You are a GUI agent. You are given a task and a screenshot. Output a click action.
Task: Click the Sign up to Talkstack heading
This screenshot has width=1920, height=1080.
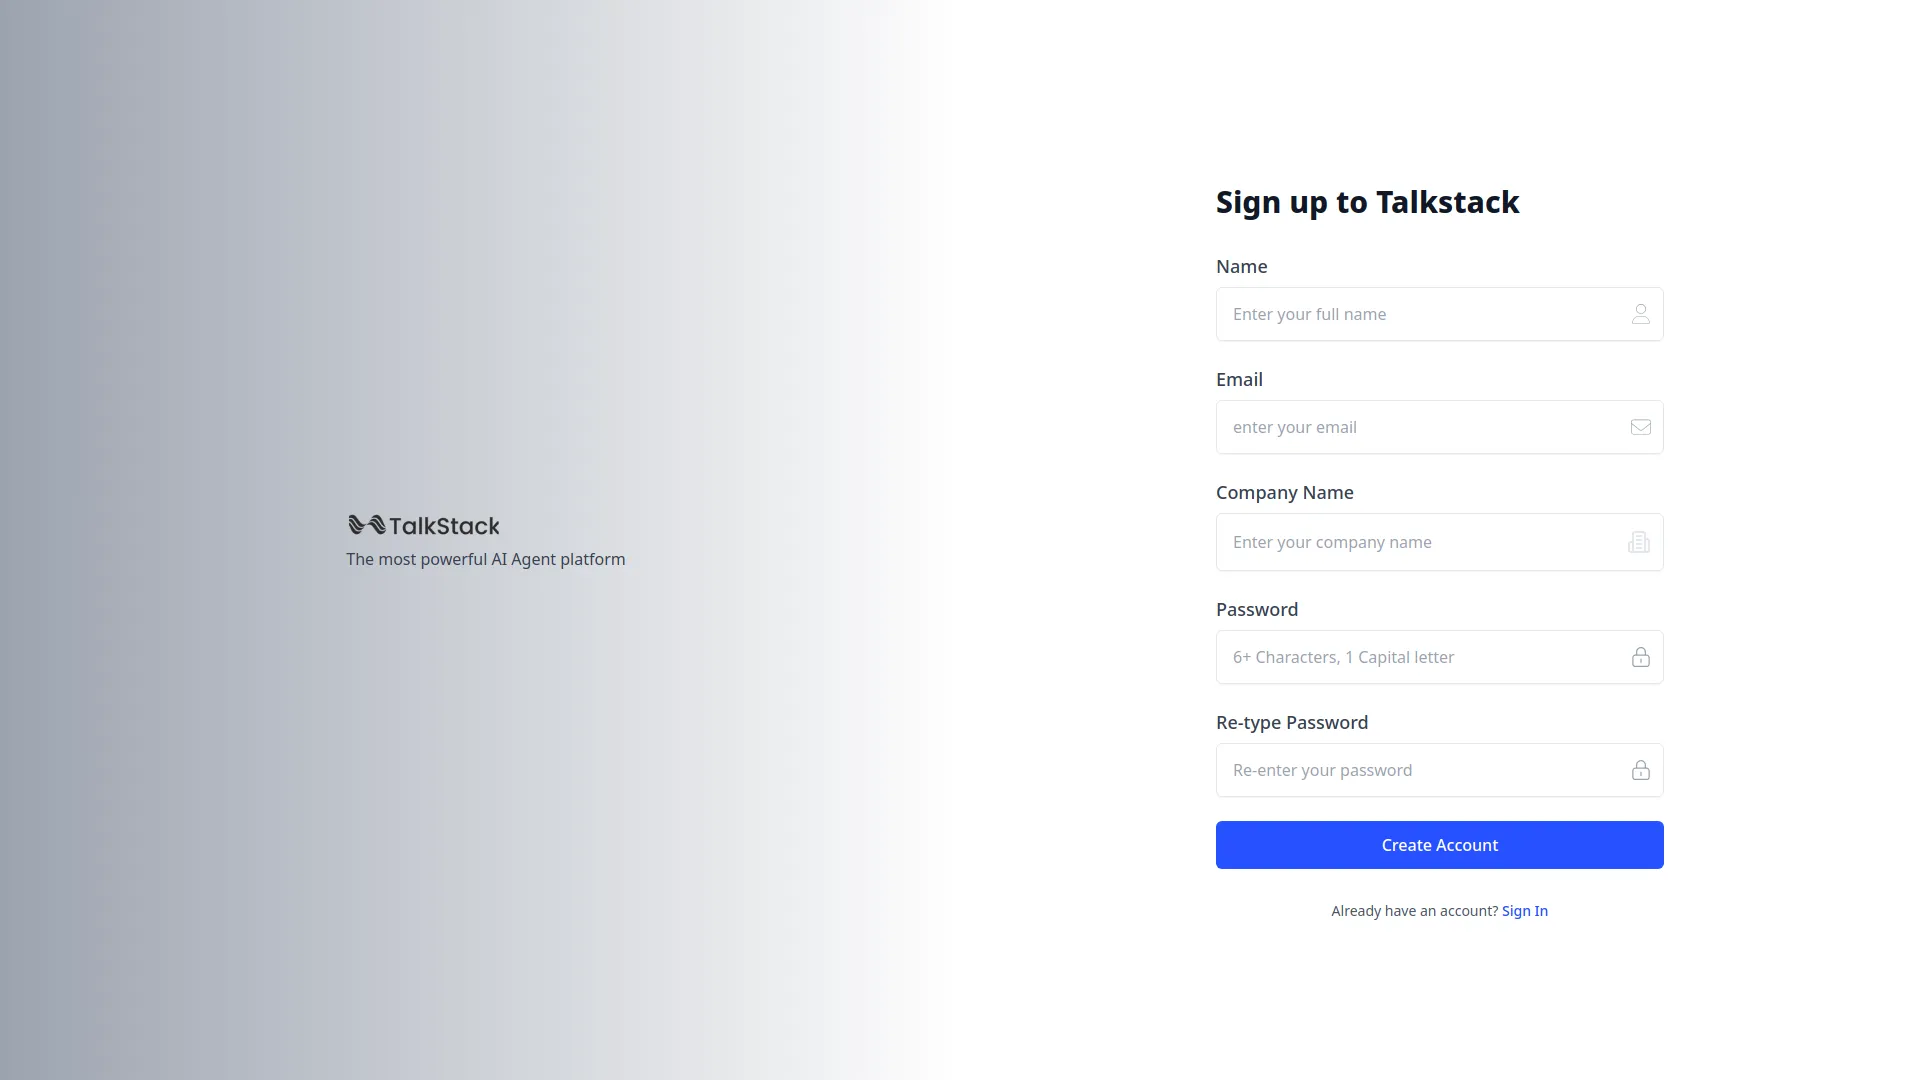click(x=1368, y=202)
